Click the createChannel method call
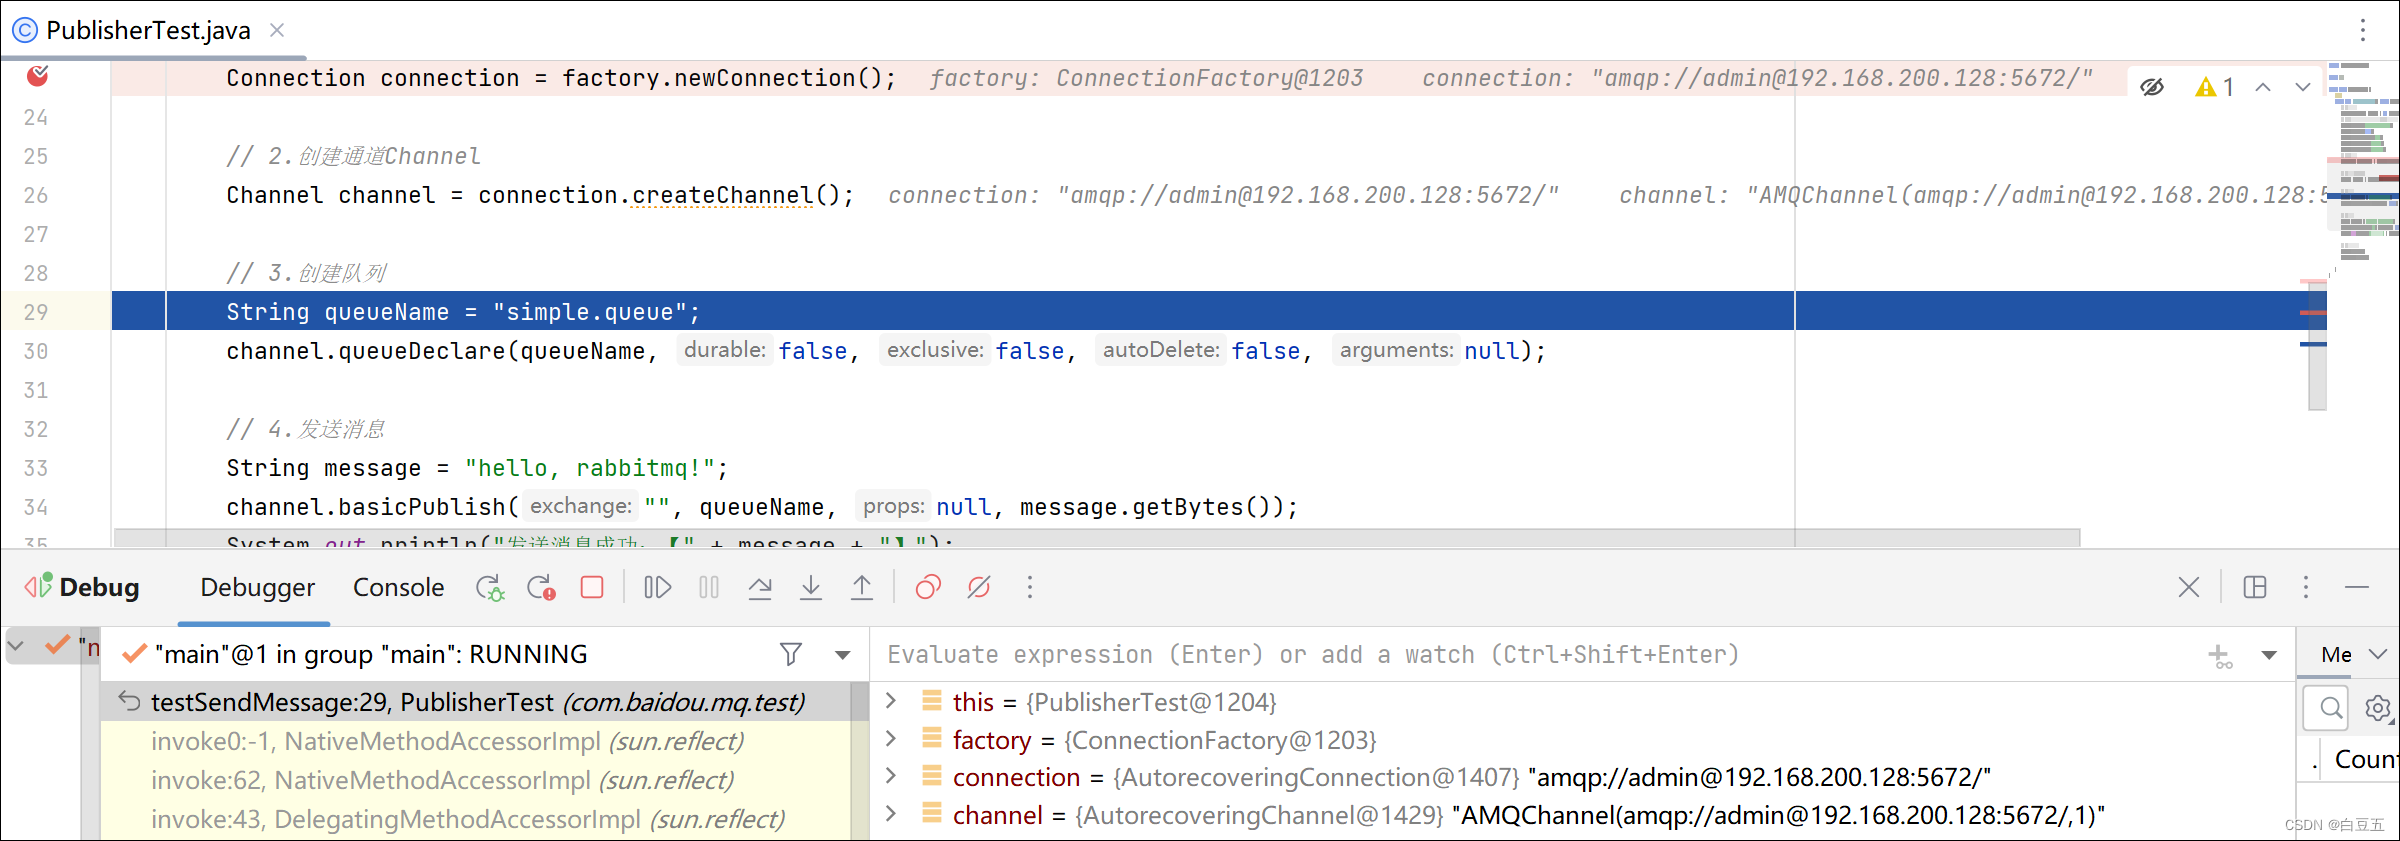2400x841 pixels. tap(722, 195)
